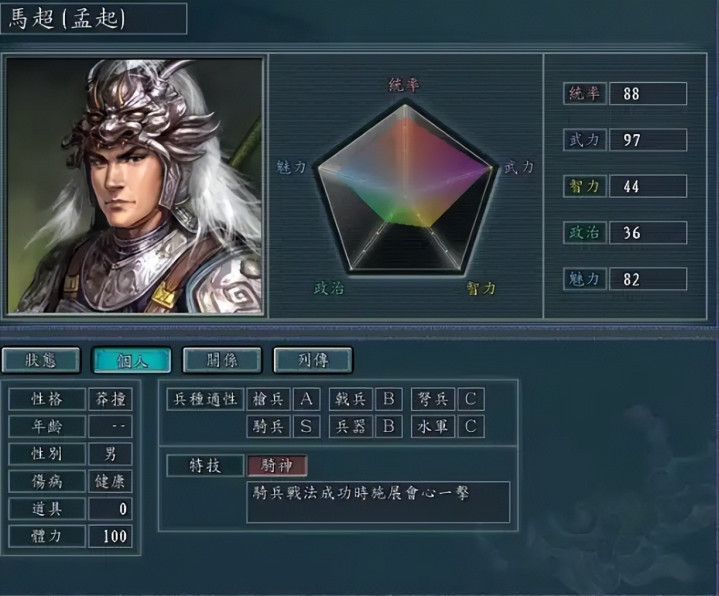The image size is (719, 596).
Task: Click the 水軍 aptitude grade C
Action: pos(471,426)
